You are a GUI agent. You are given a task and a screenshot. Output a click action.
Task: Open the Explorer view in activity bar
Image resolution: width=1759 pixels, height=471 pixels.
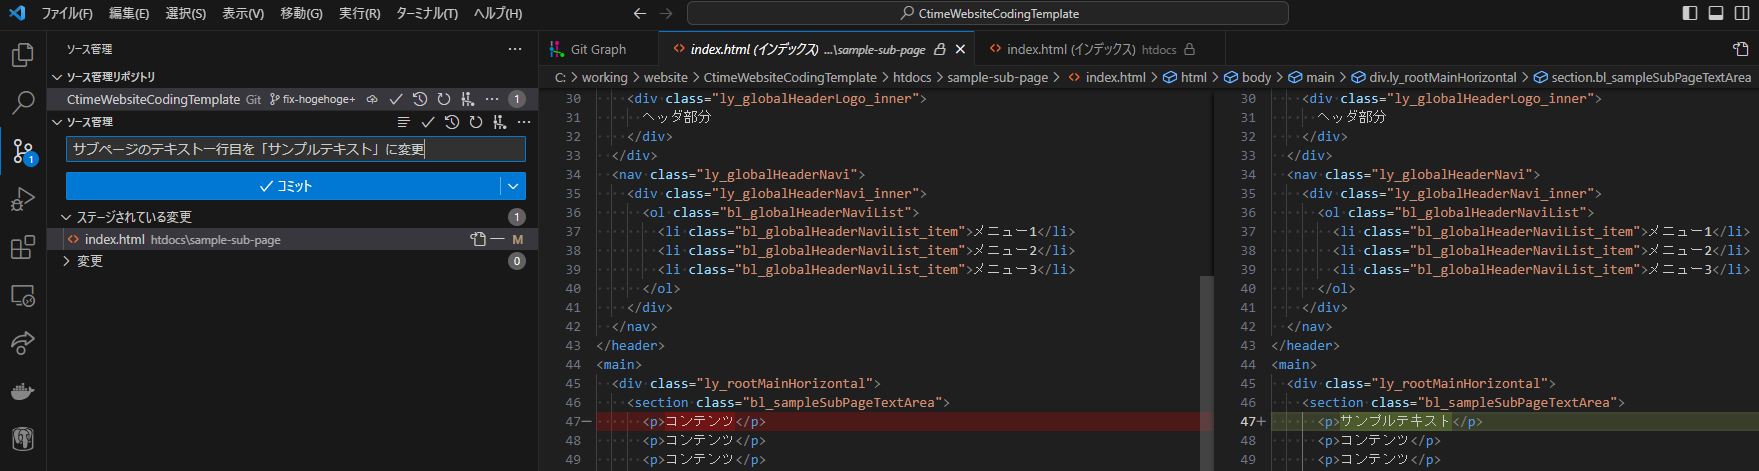coord(22,55)
